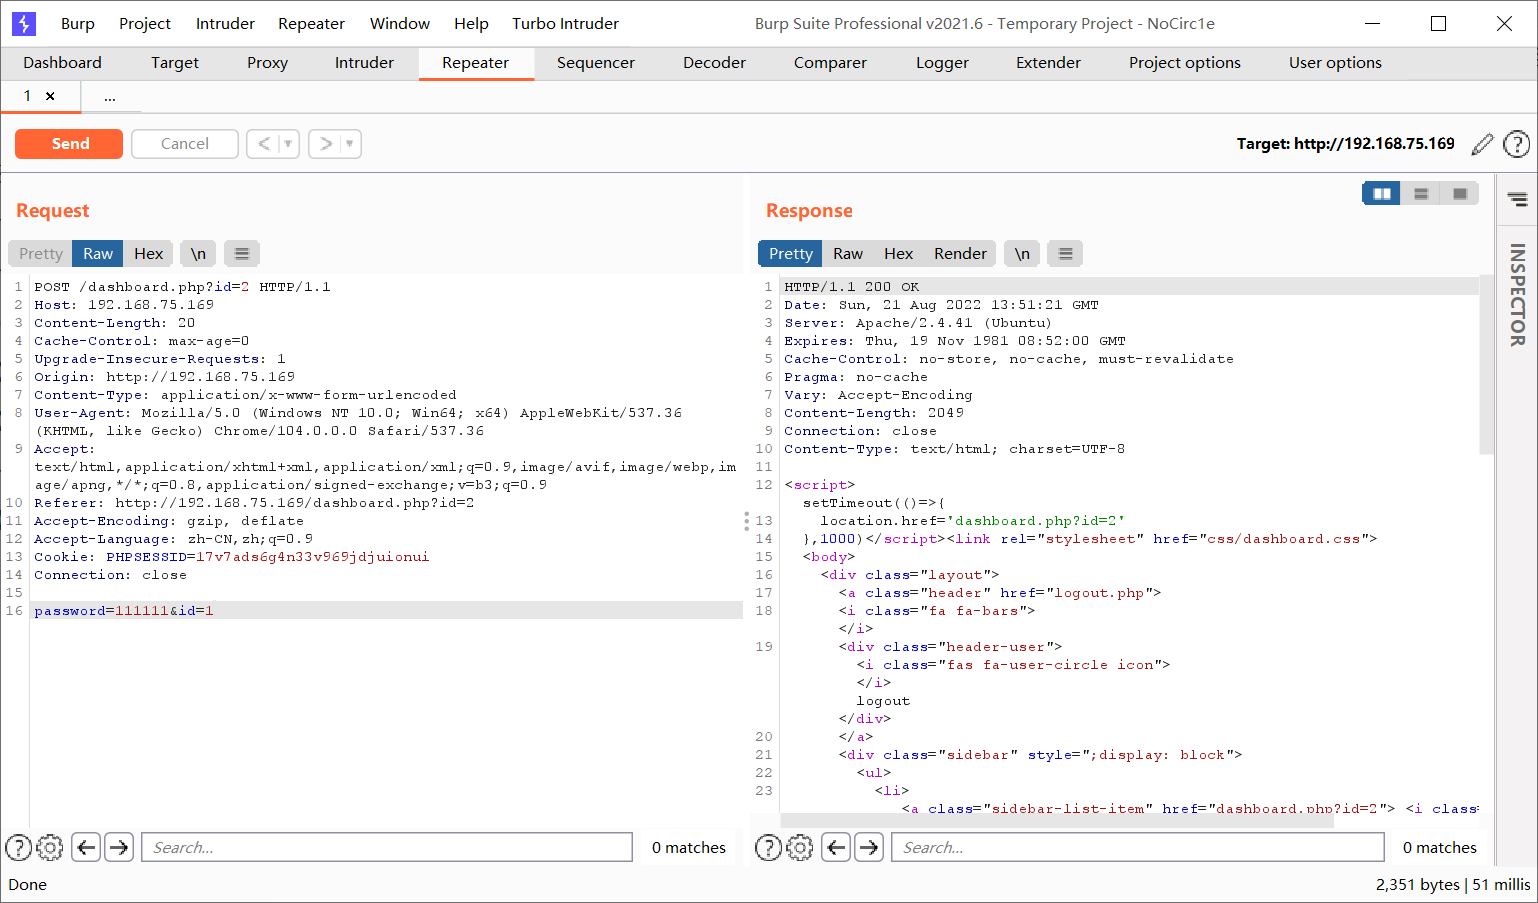Go to previous request in history arrow

[x=264, y=144]
